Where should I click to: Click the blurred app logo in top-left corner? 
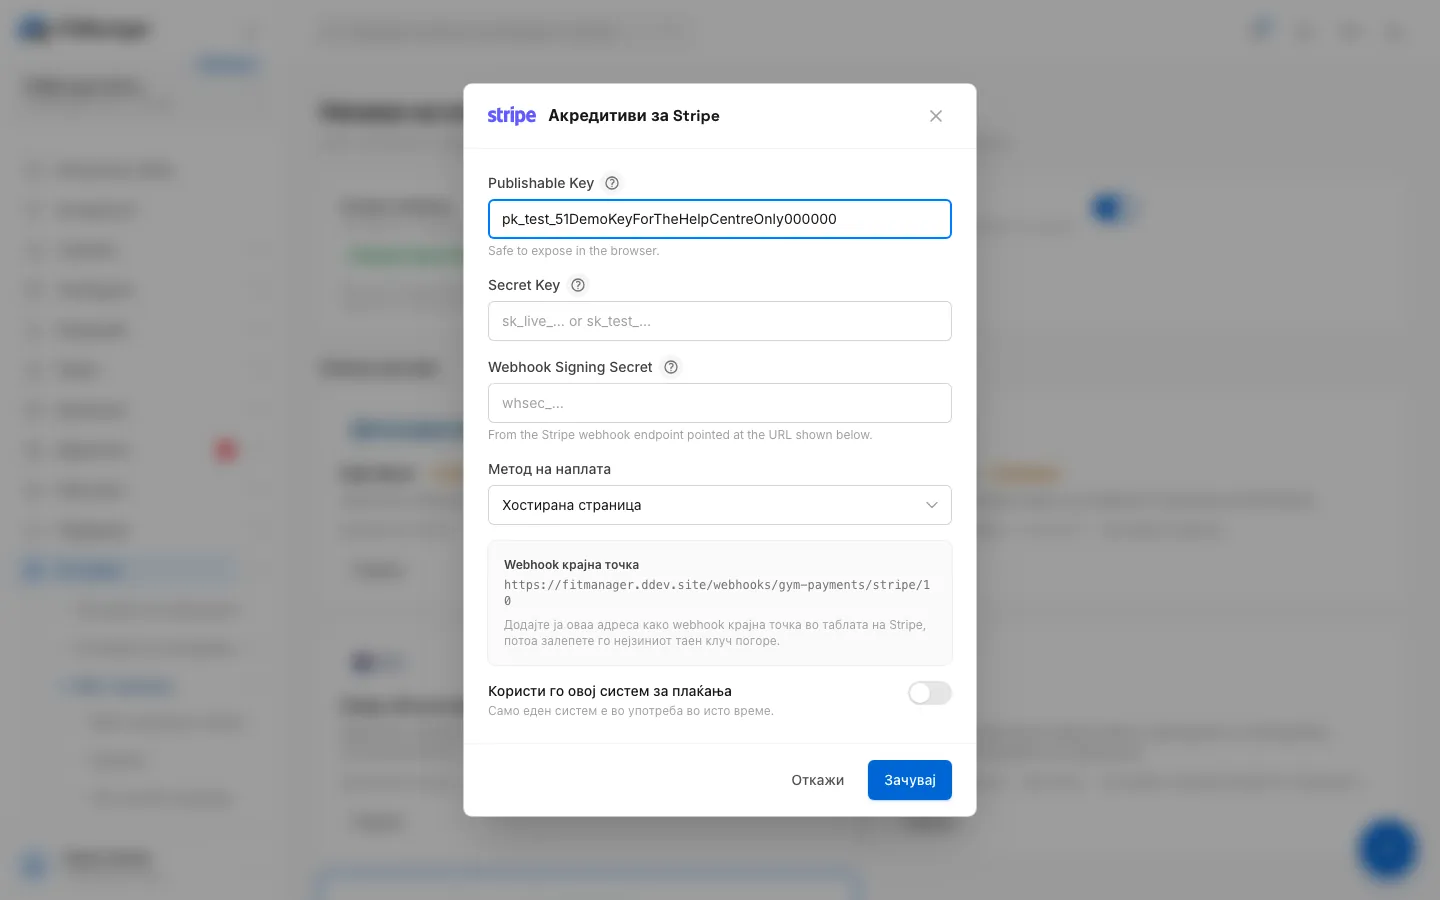[34, 29]
